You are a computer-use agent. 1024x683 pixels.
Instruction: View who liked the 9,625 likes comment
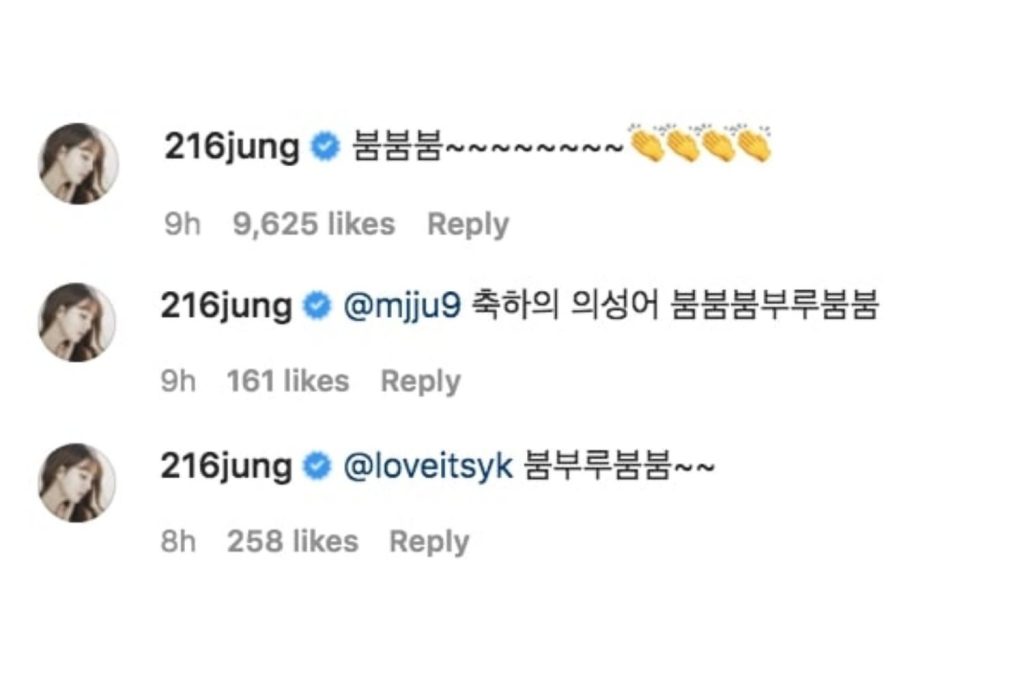click(313, 224)
